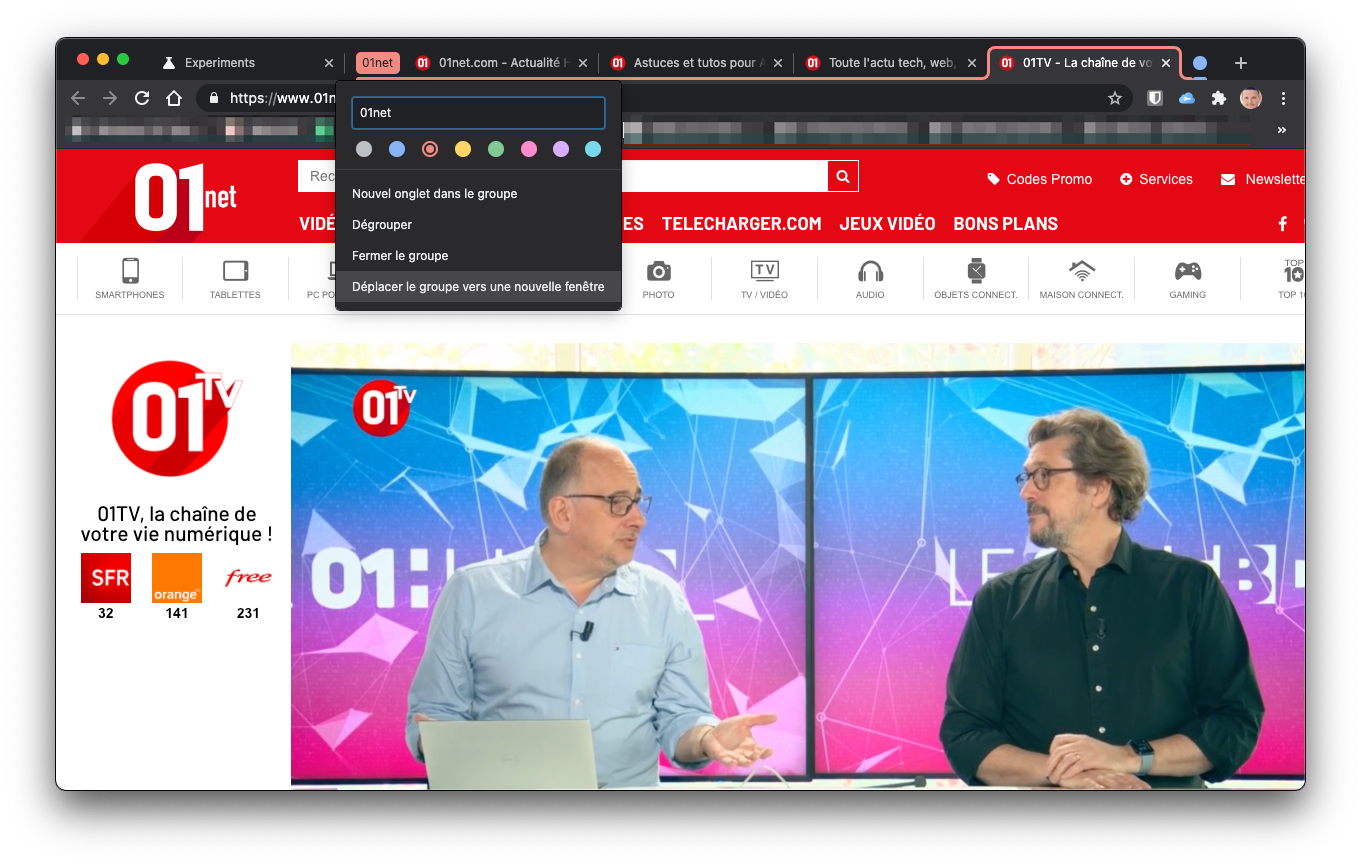The width and height of the screenshot is (1361, 864).
Task: Close the Toute l'actu tech tab
Action: [x=972, y=63]
